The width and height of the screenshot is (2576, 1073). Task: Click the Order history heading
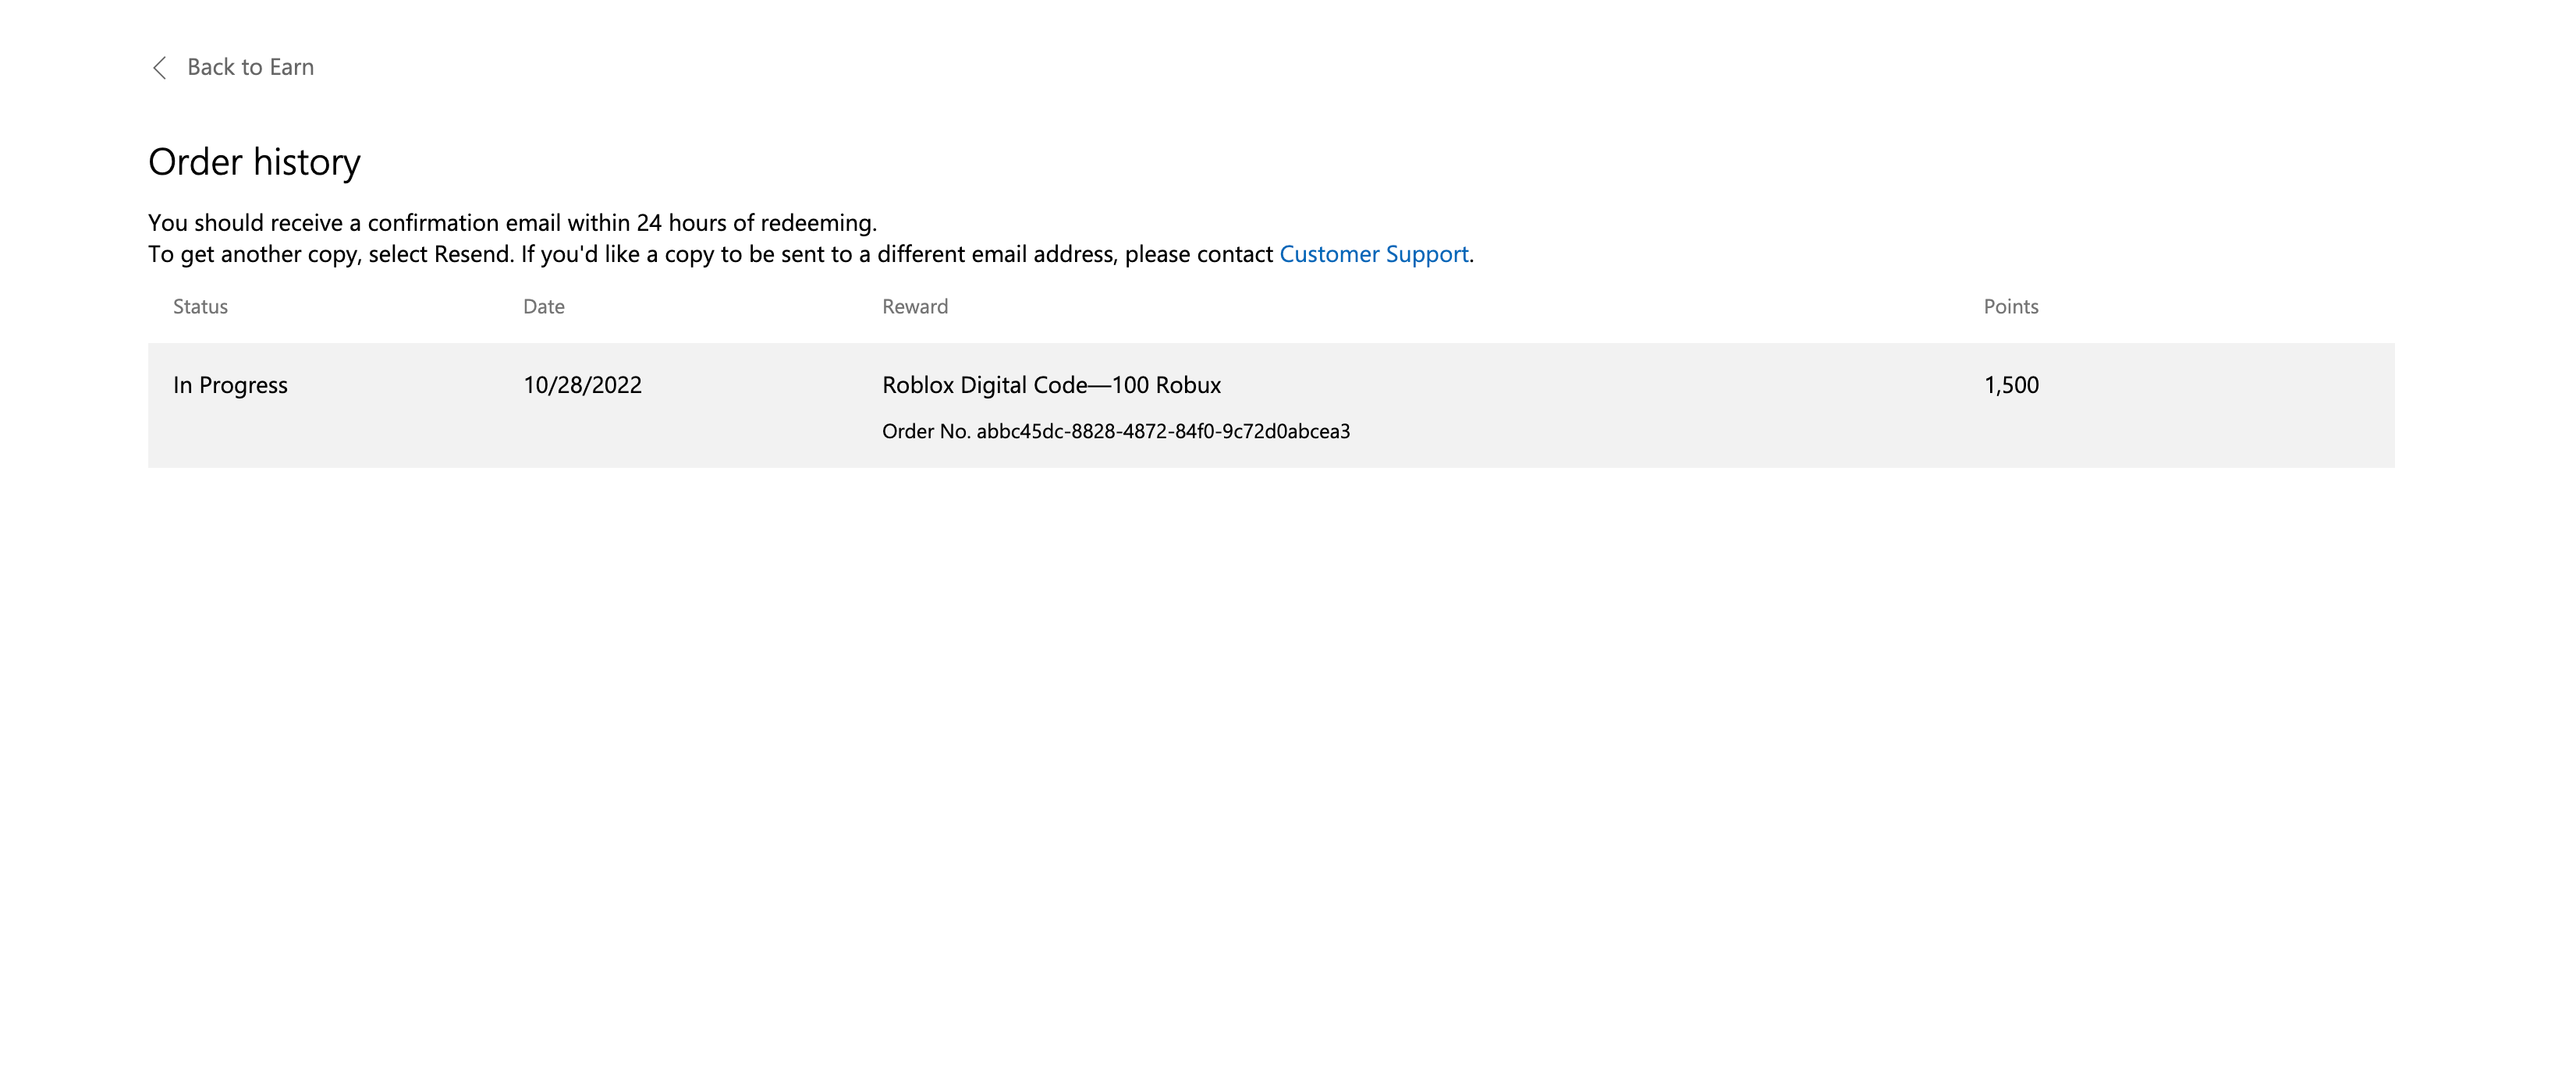pos(254,162)
